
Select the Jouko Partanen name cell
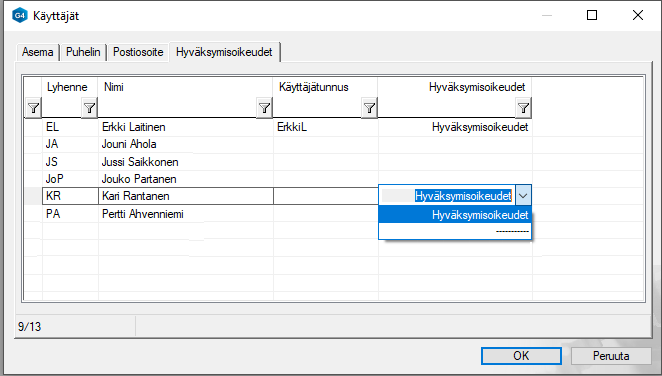(x=186, y=179)
